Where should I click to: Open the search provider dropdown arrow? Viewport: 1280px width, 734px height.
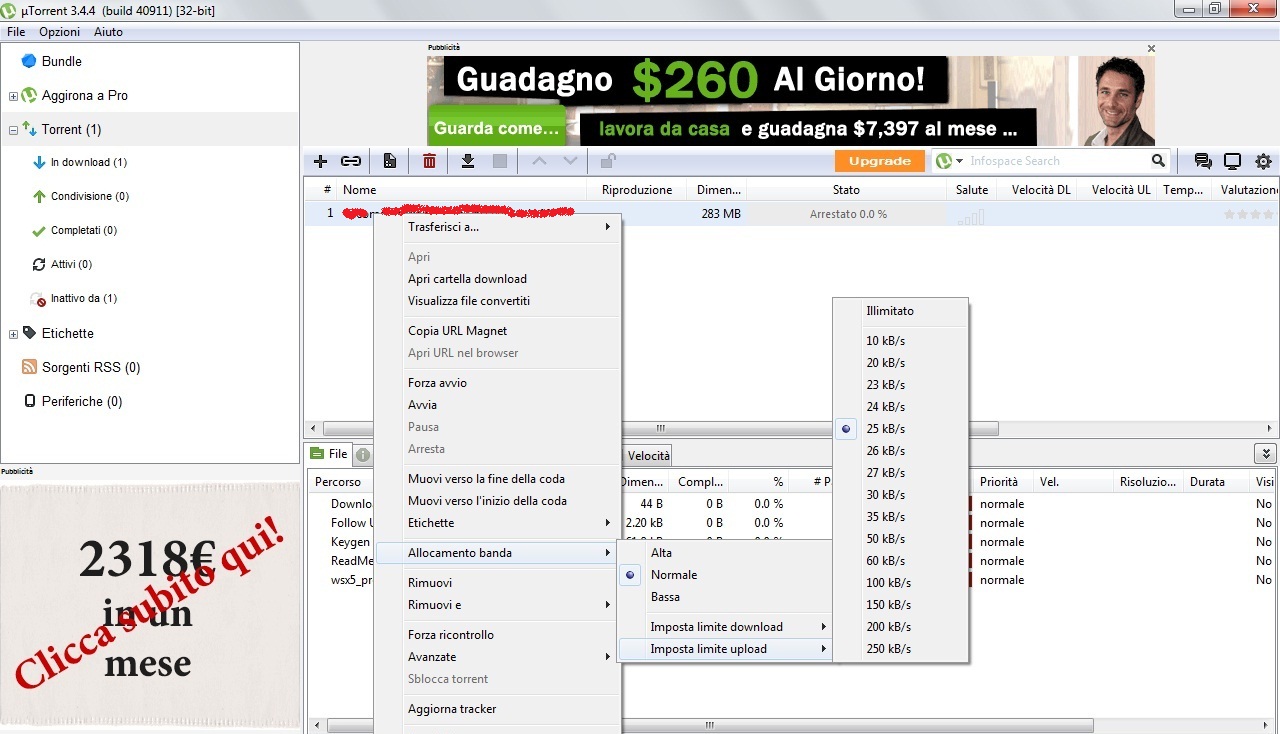[x=959, y=161]
